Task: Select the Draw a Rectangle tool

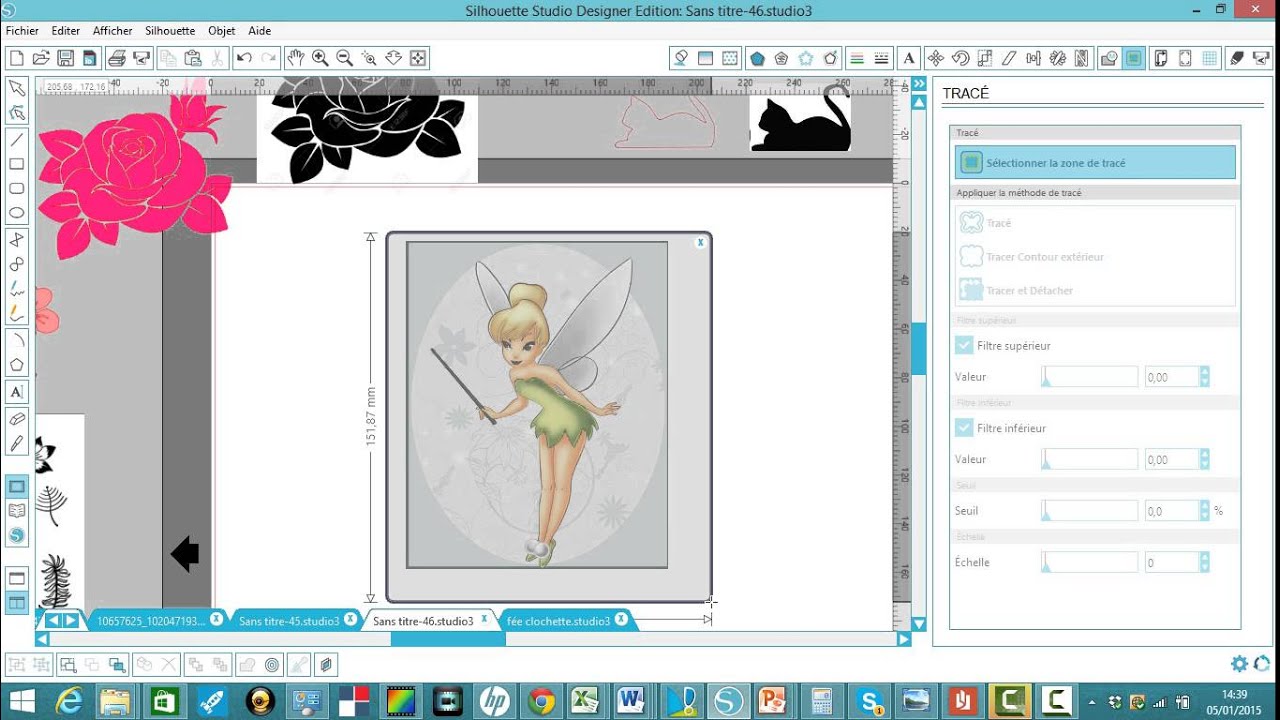Action: (17, 164)
